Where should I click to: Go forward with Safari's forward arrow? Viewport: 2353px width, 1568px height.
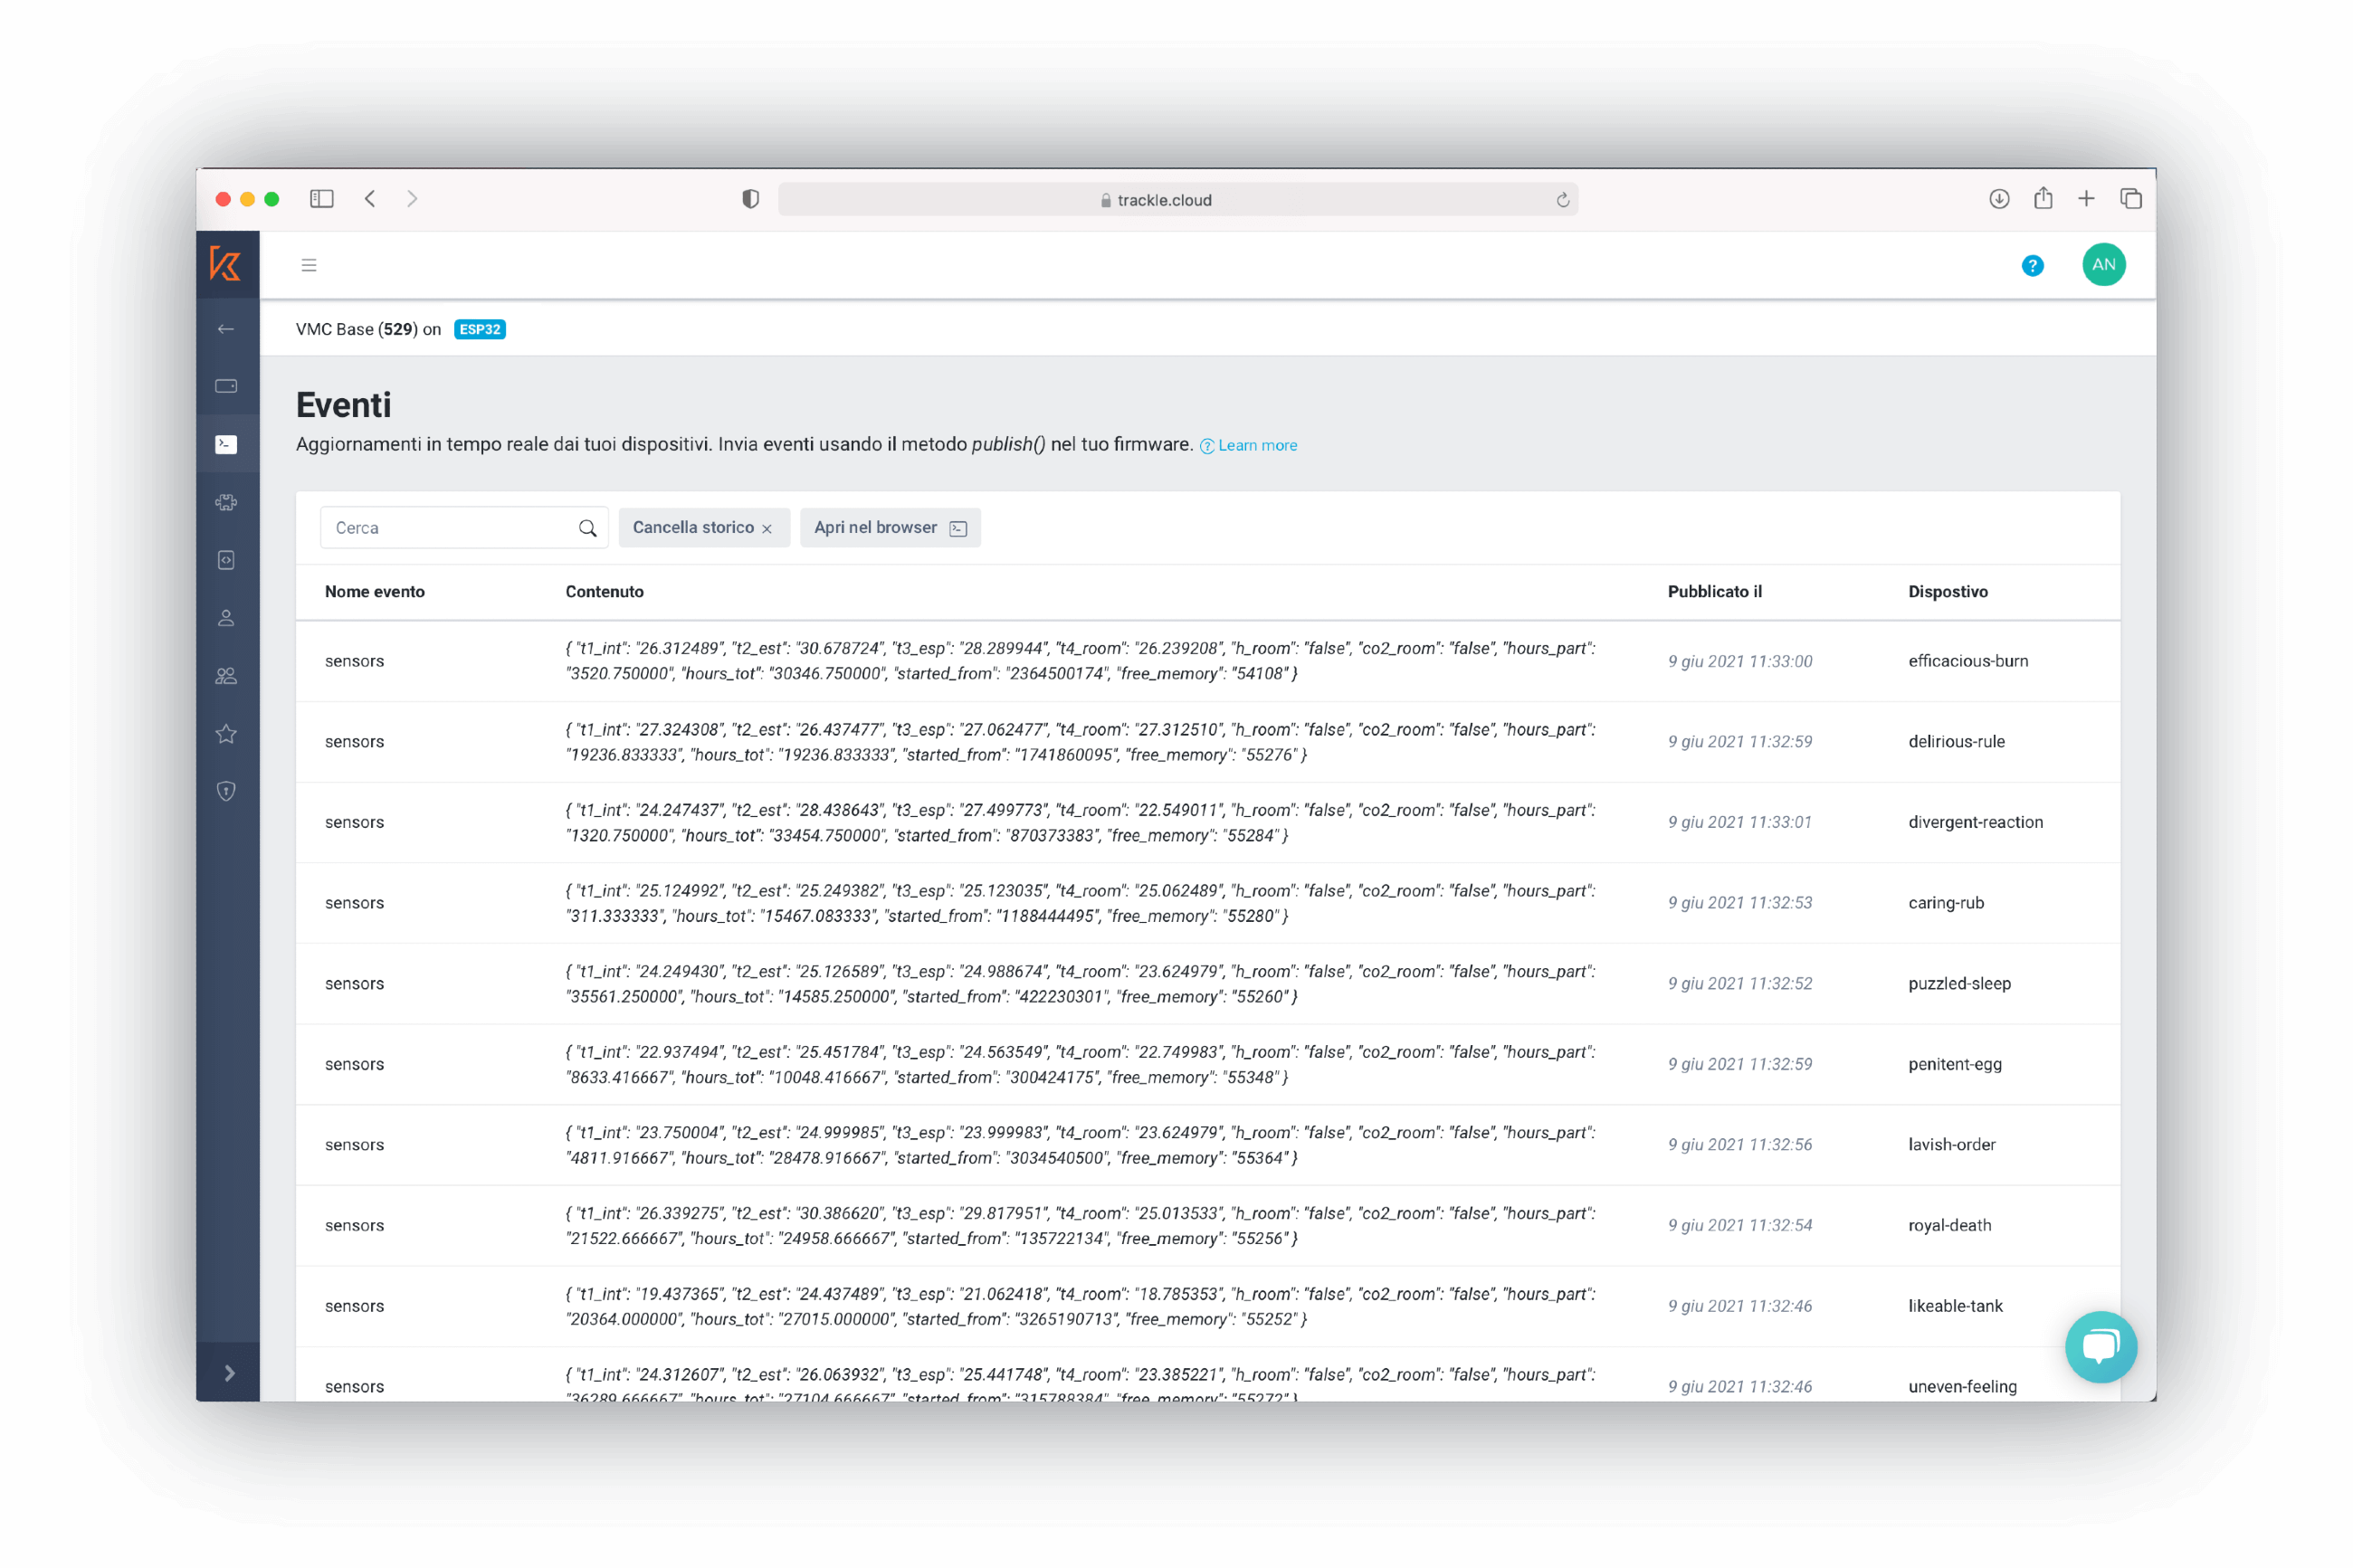pos(412,199)
